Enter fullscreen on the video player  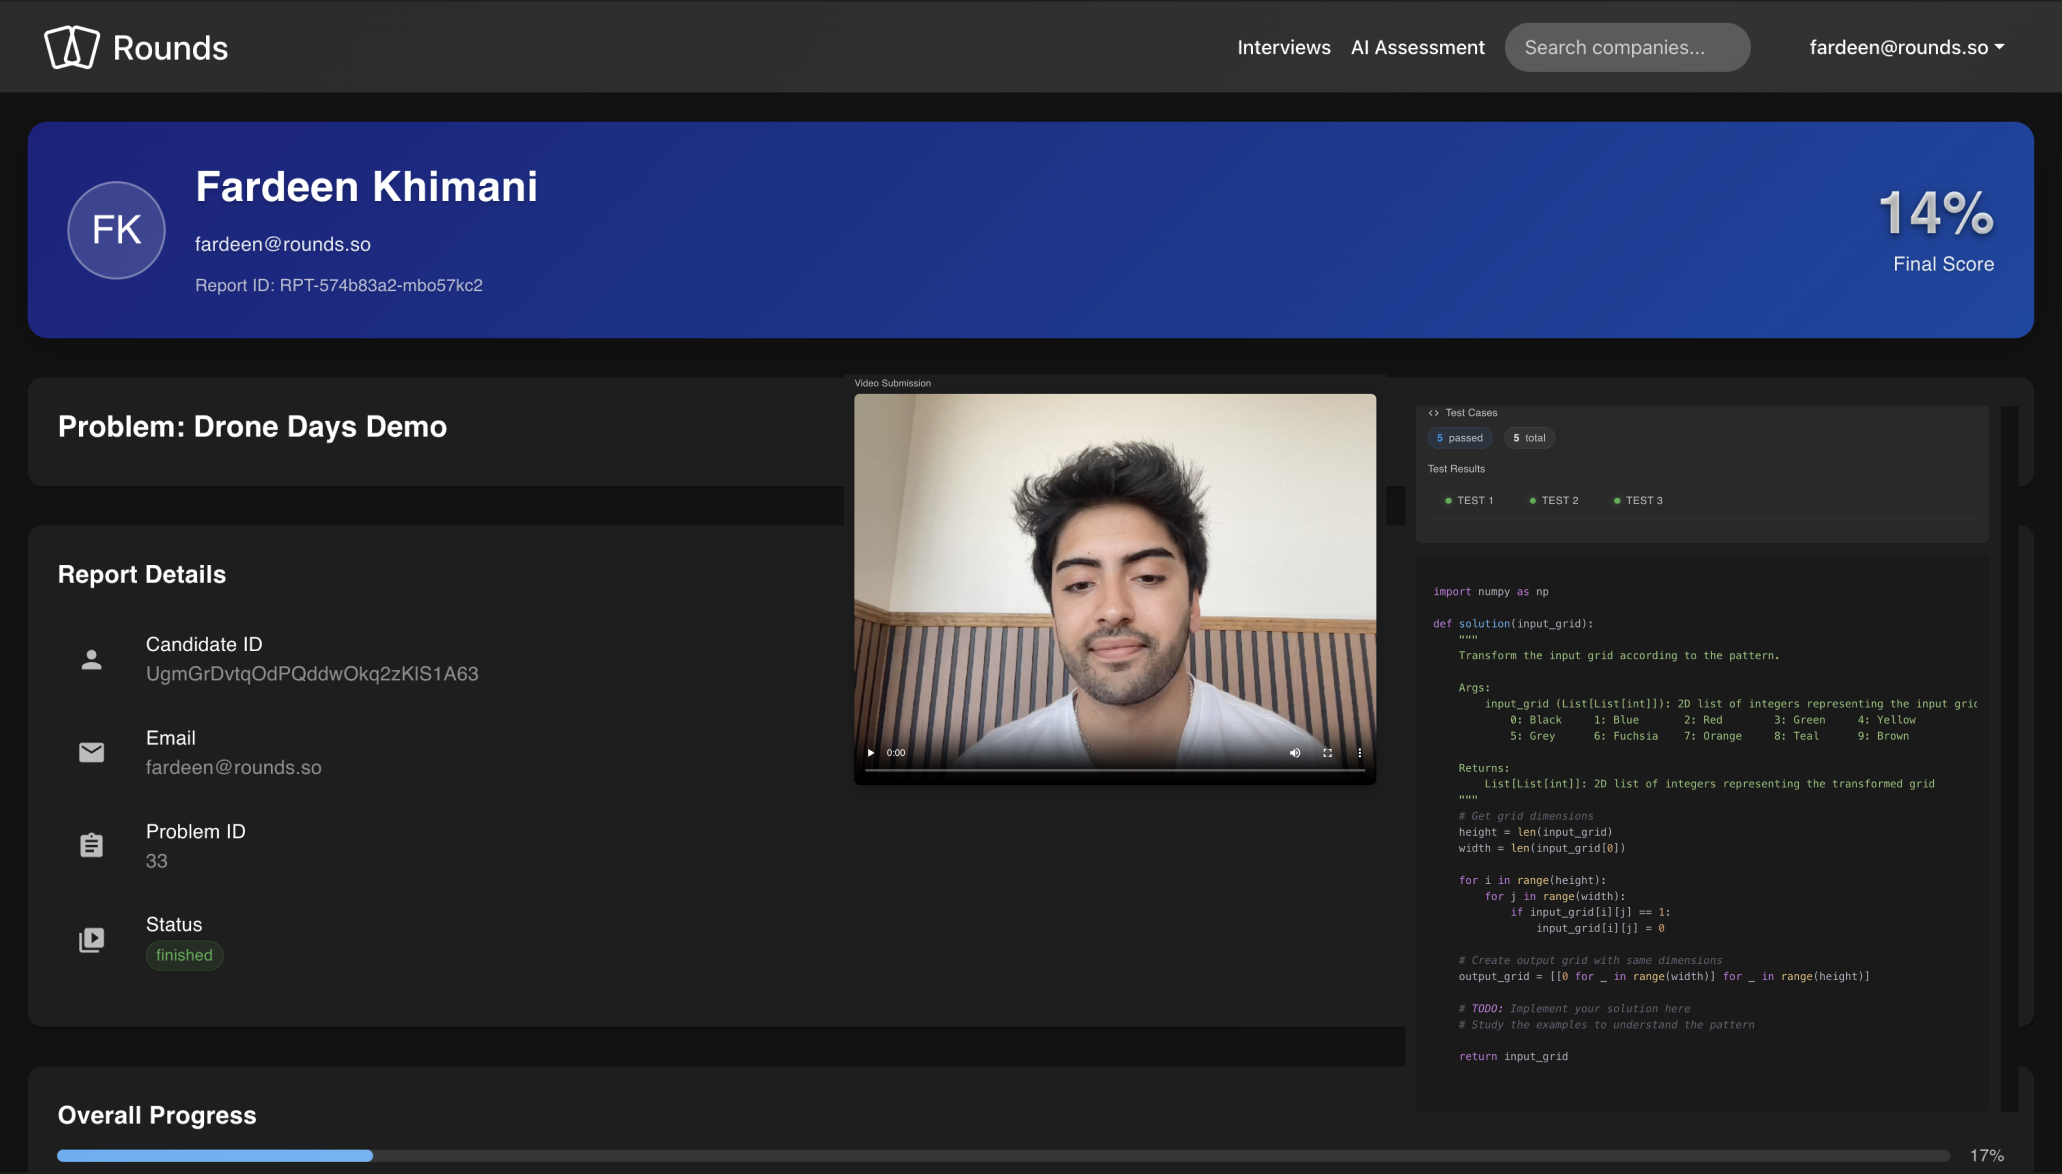[1328, 753]
